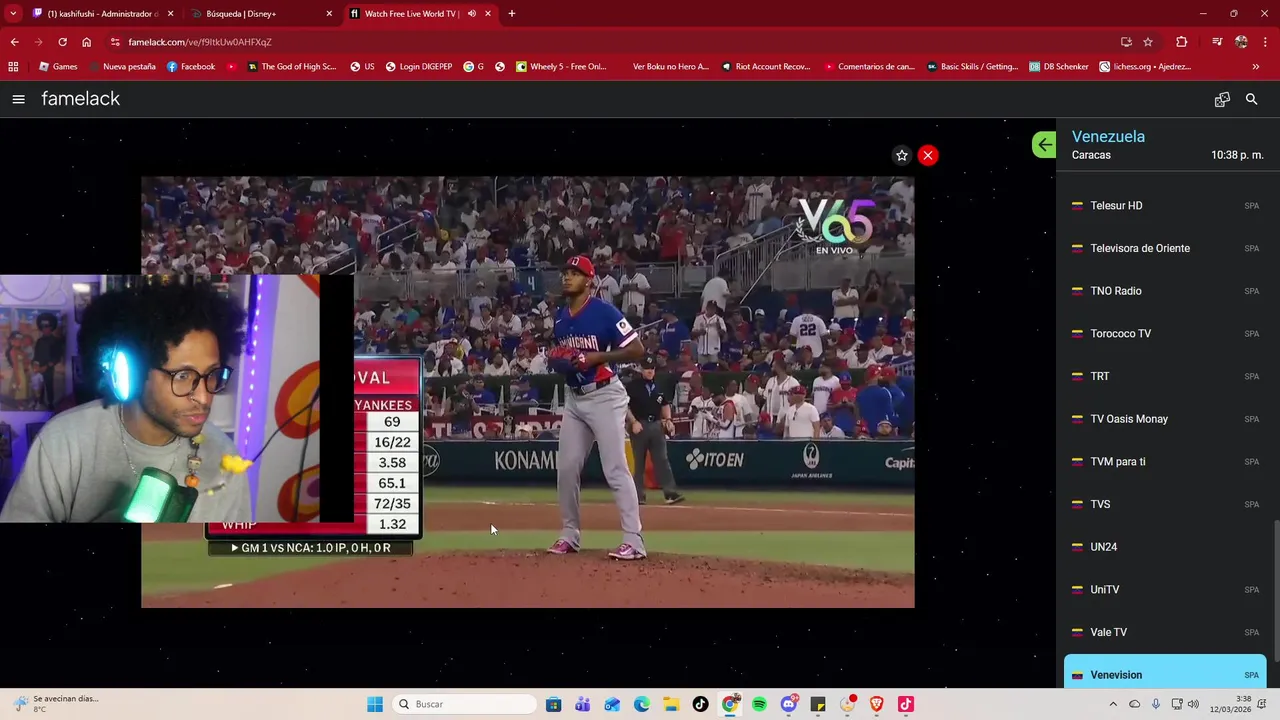Open Brave browser from the taskbar
Image resolution: width=1280 pixels, height=720 pixels.
point(877,704)
